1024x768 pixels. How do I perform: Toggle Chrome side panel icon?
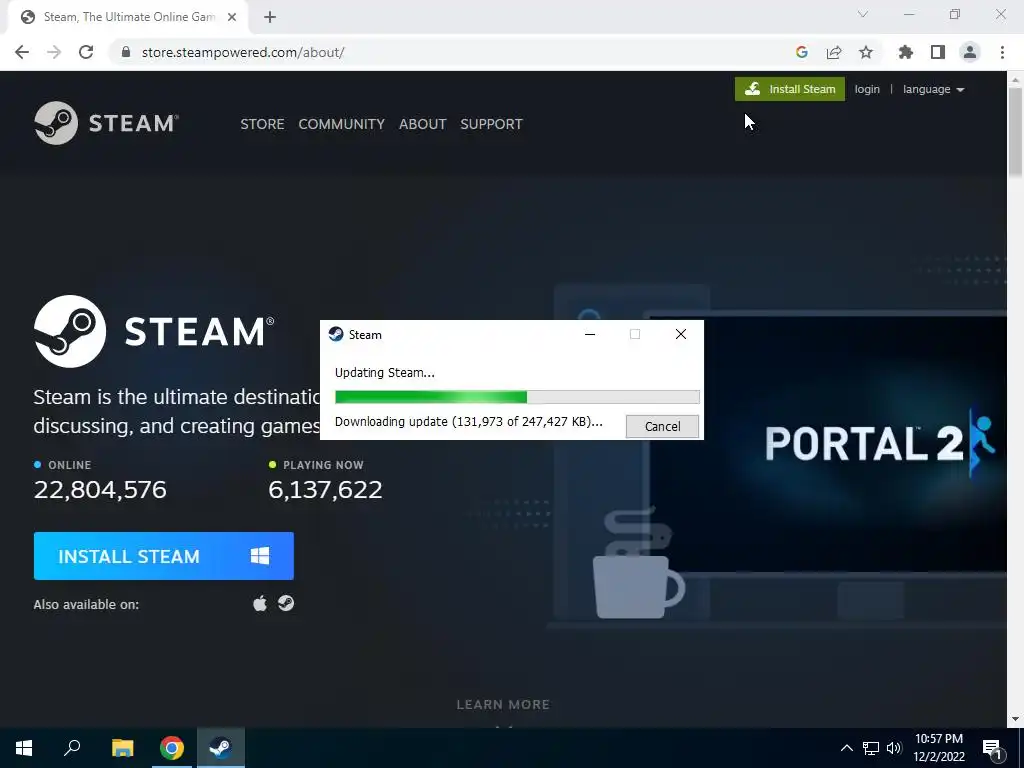(938, 52)
